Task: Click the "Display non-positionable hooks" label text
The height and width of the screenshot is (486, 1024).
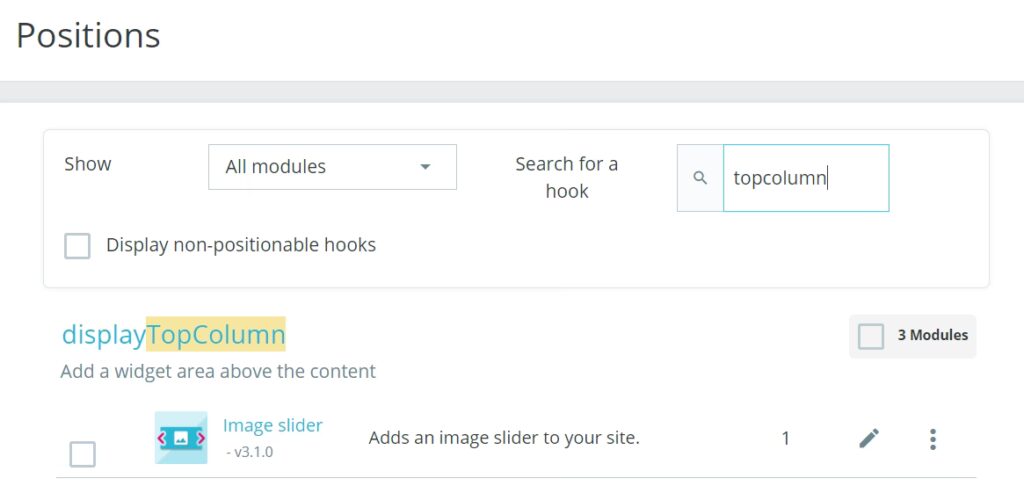Action: pyautogui.click(x=241, y=245)
